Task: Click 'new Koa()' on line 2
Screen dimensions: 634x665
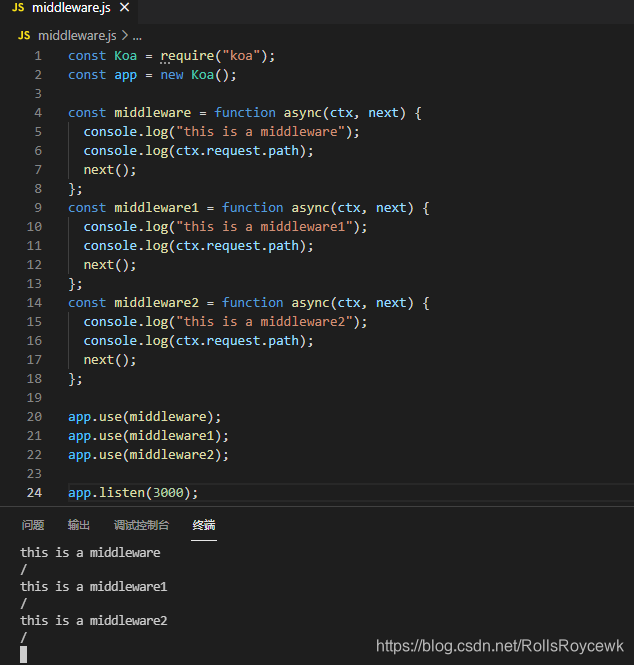Action: tap(195, 75)
